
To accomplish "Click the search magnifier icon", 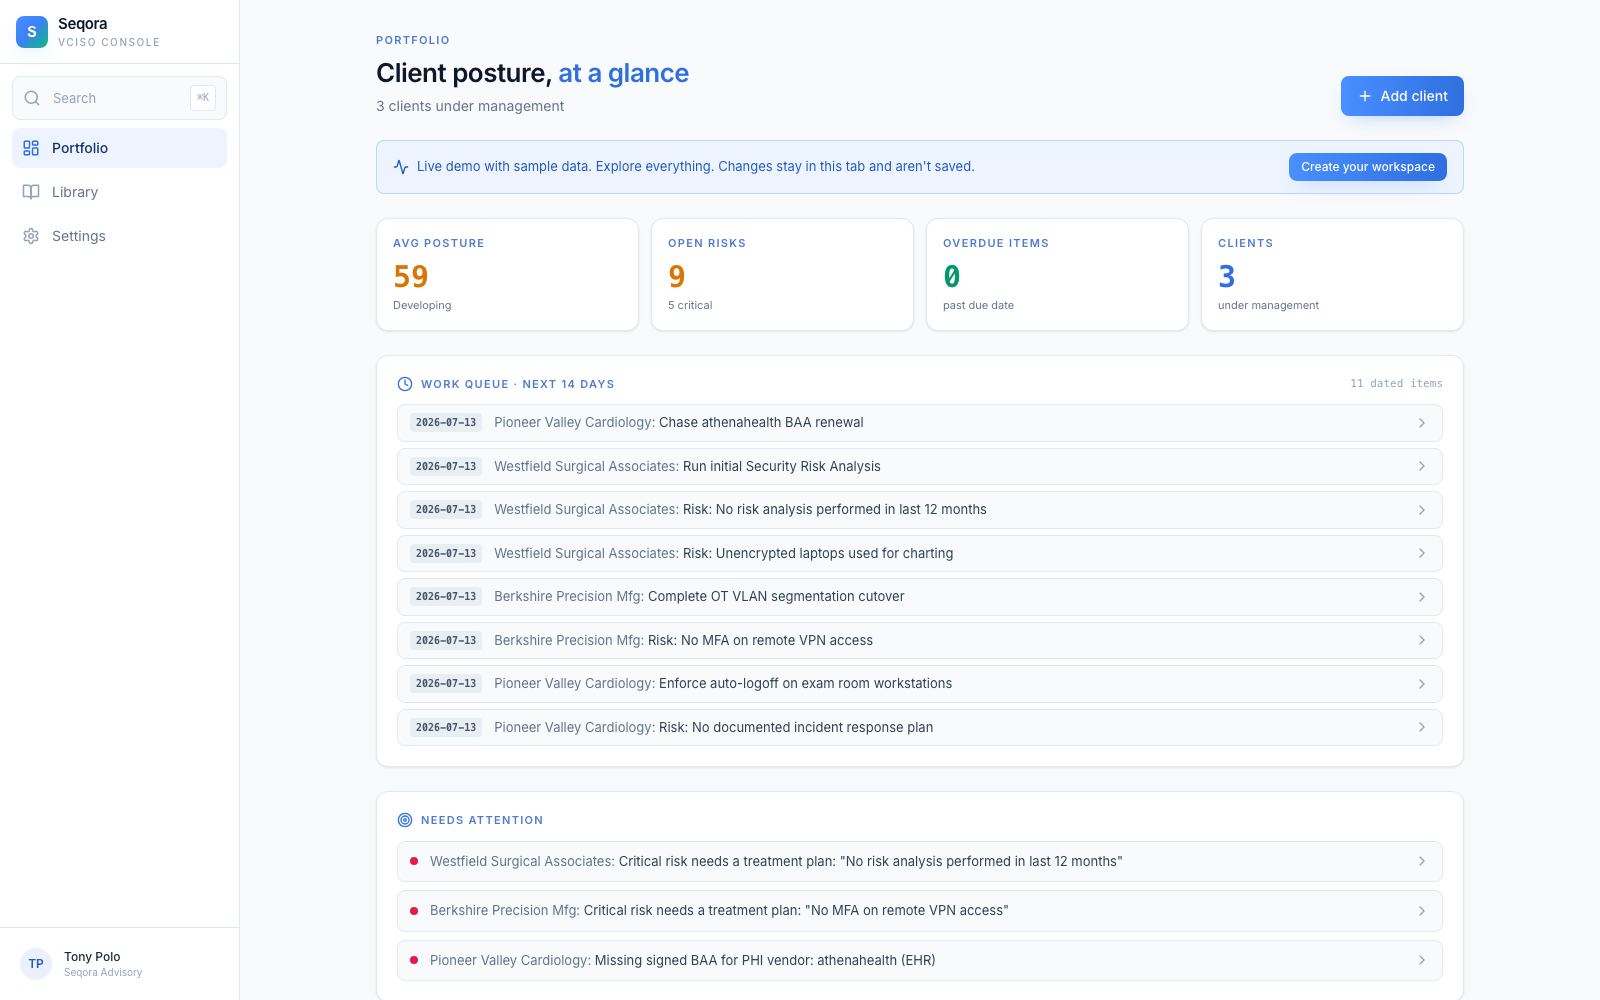I will 32,98.
